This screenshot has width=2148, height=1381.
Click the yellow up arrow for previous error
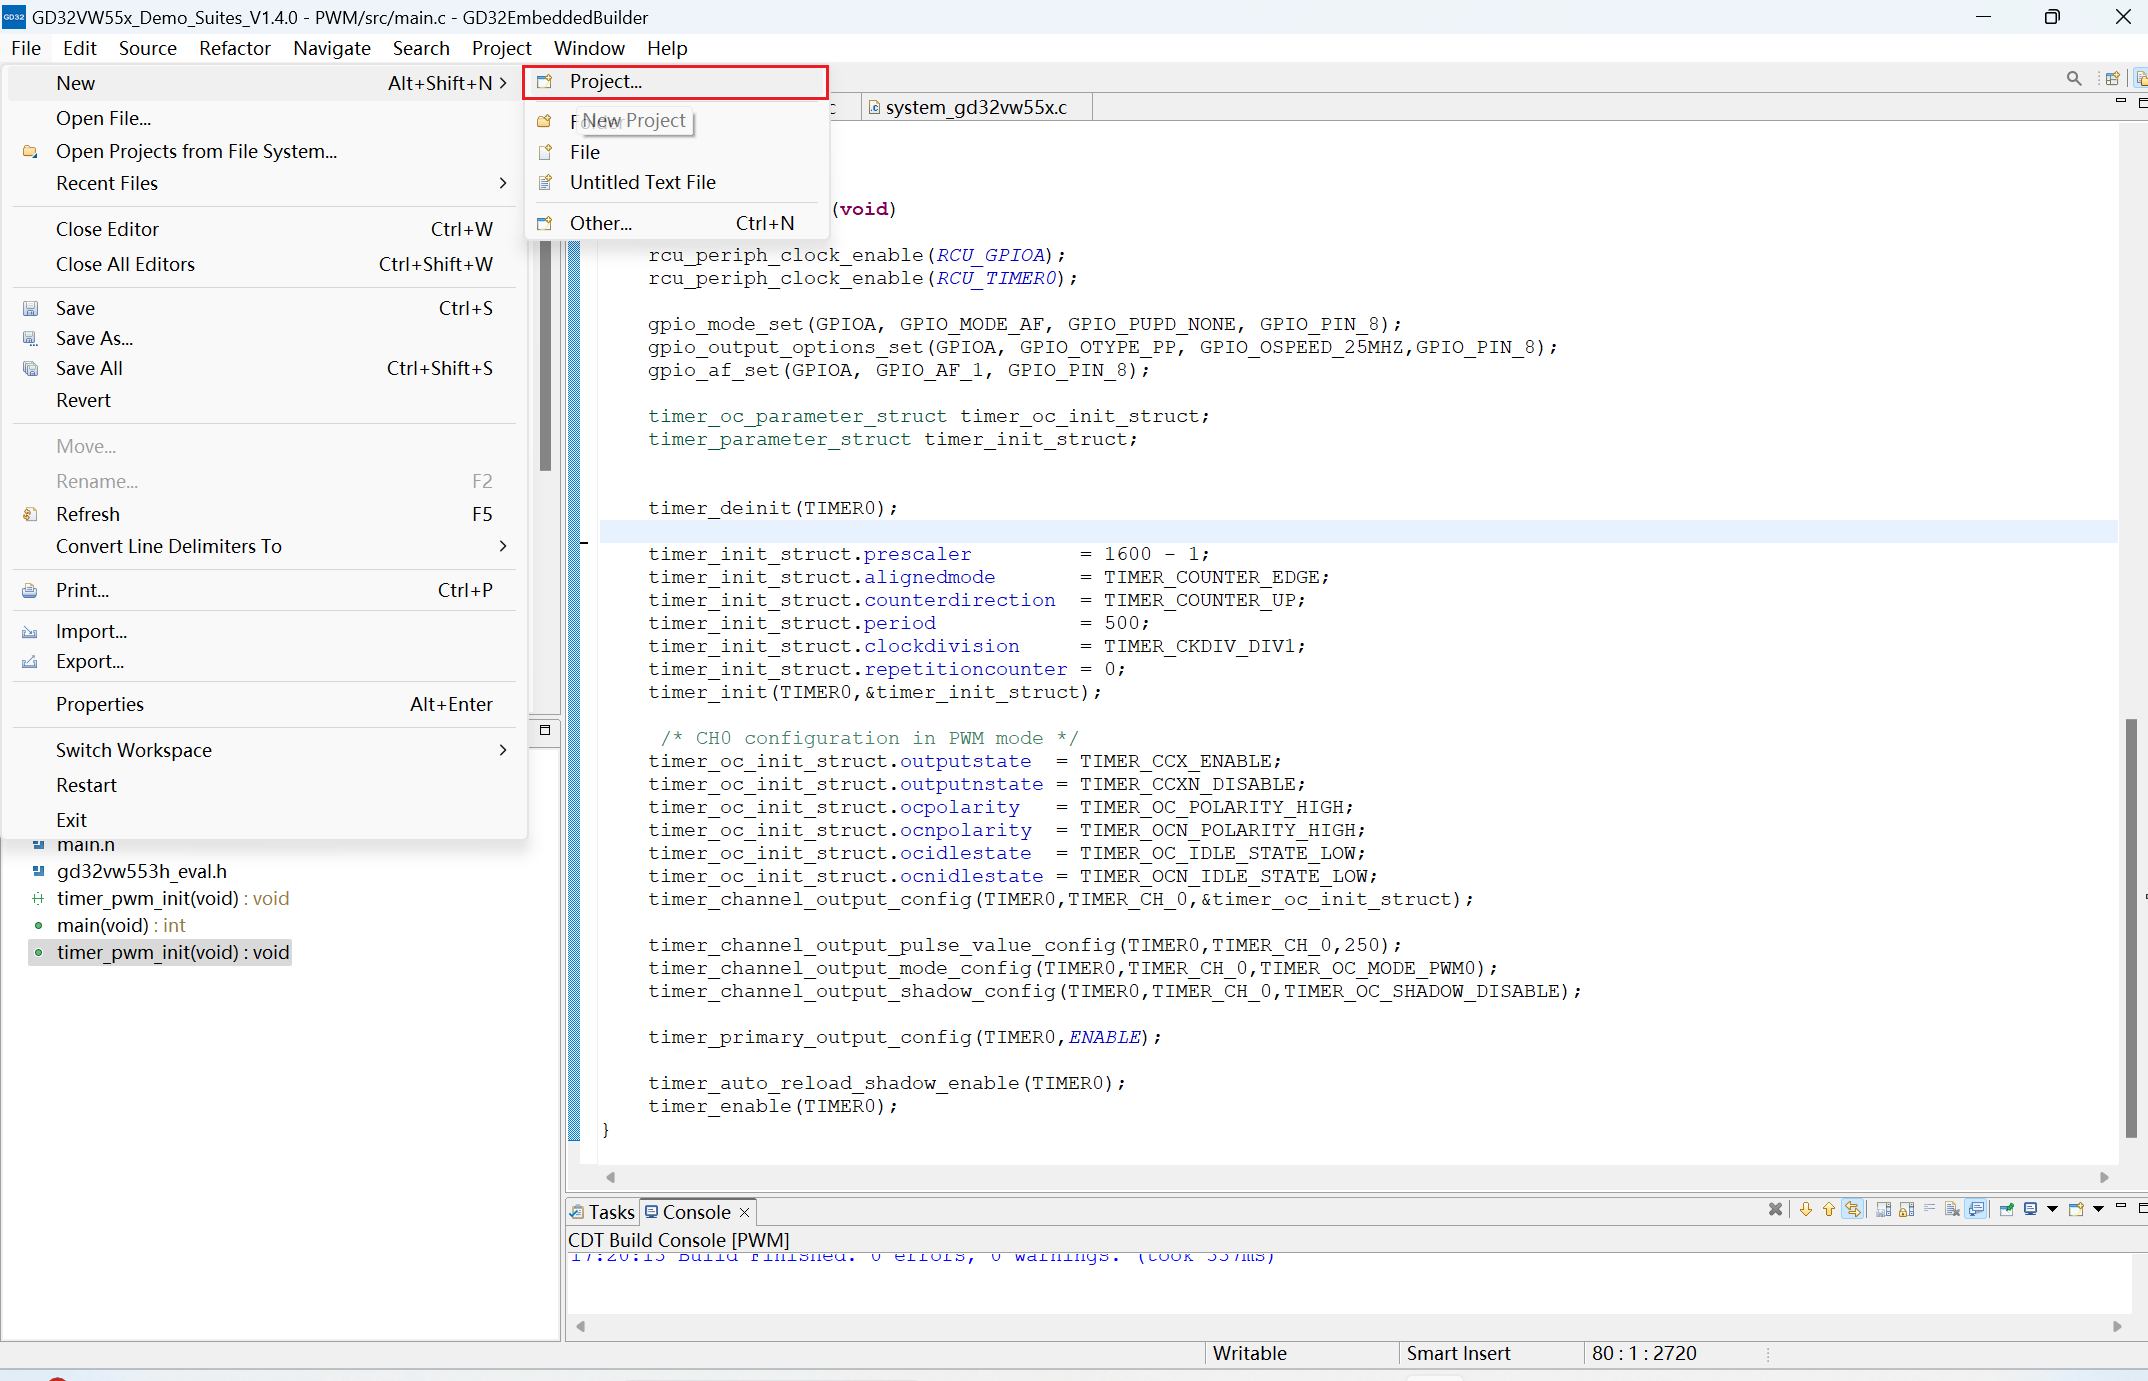click(1829, 1209)
